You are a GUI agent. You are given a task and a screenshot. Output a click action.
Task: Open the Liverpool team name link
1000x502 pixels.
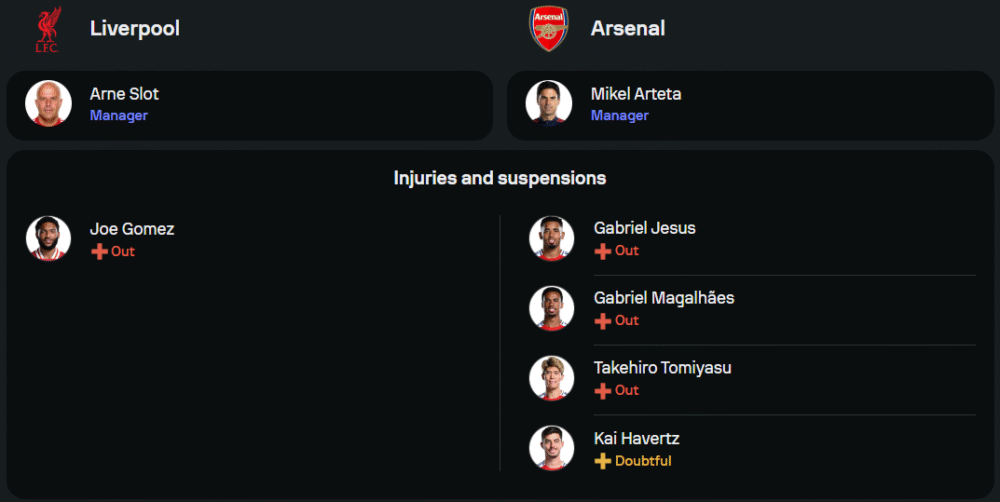pos(135,28)
